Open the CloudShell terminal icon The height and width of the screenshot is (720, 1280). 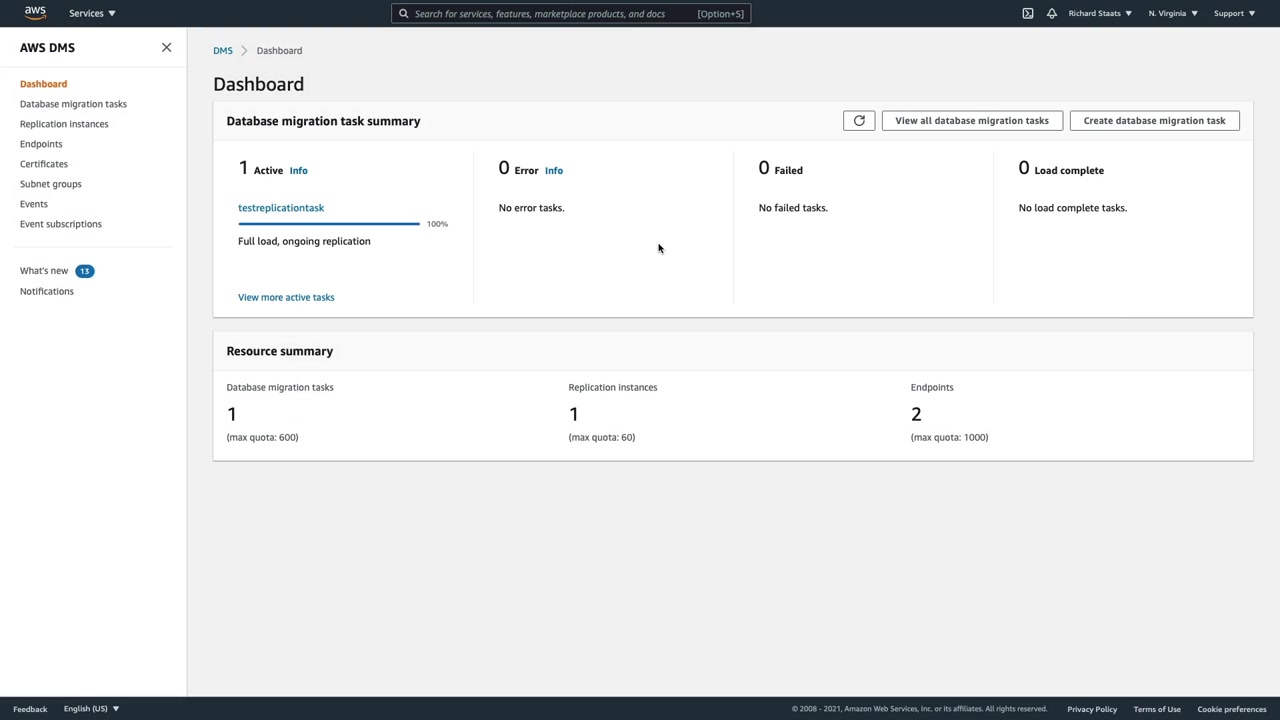click(1027, 13)
